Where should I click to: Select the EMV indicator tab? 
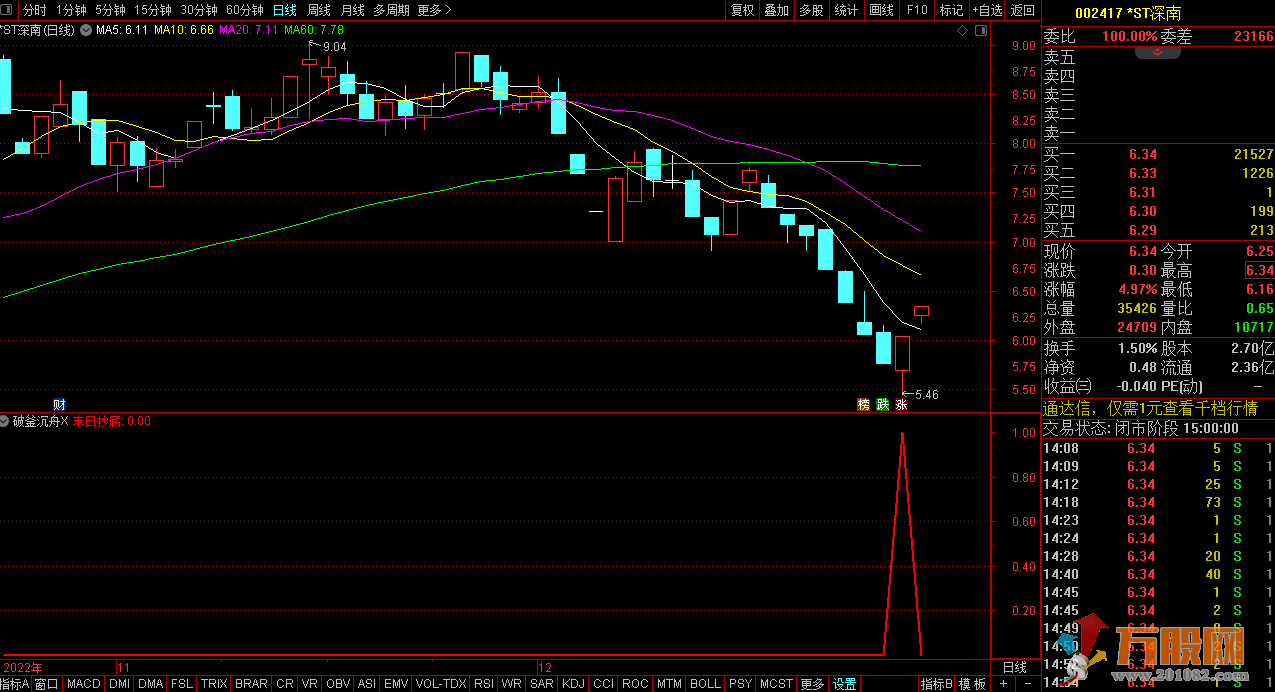[x=397, y=684]
